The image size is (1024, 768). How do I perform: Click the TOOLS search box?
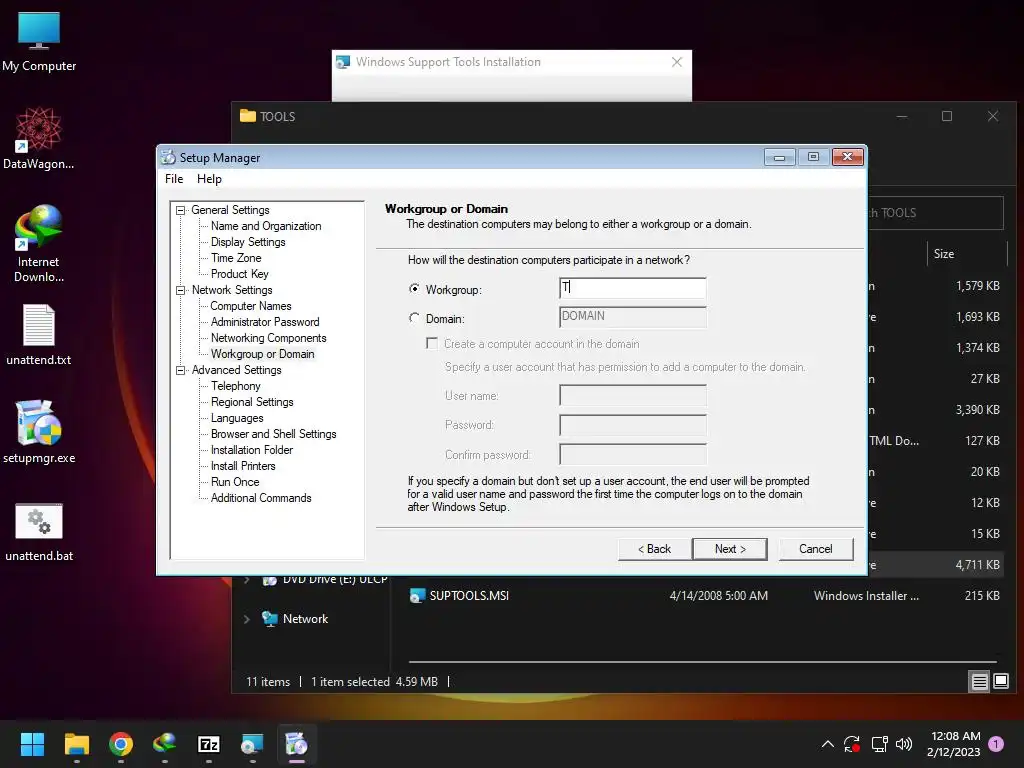pyautogui.click(x=935, y=213)
